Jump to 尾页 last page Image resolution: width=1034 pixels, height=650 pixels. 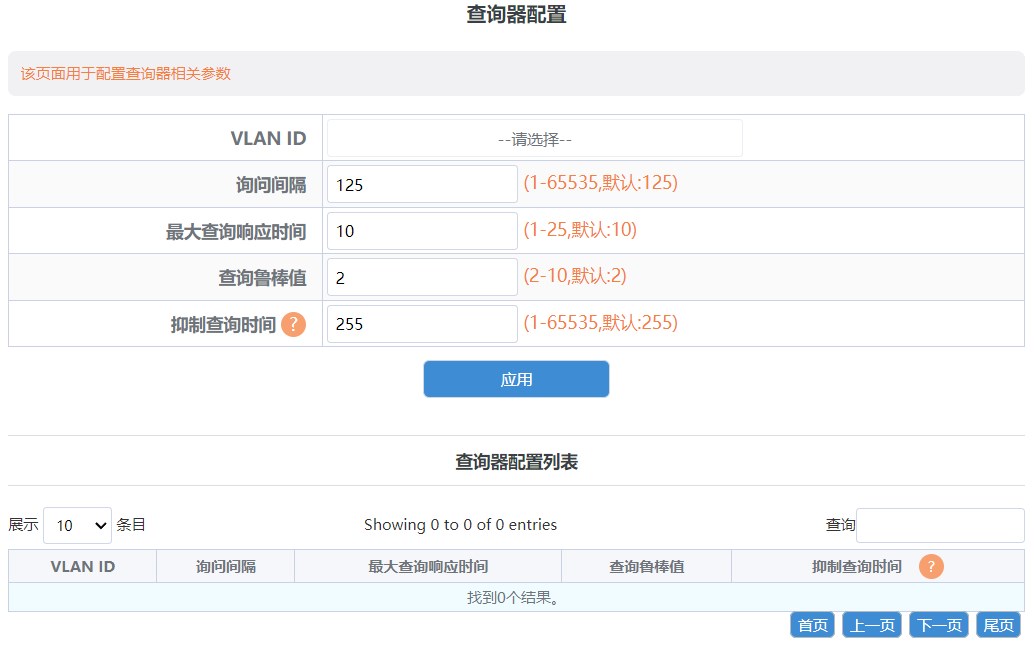pos(998,625)
